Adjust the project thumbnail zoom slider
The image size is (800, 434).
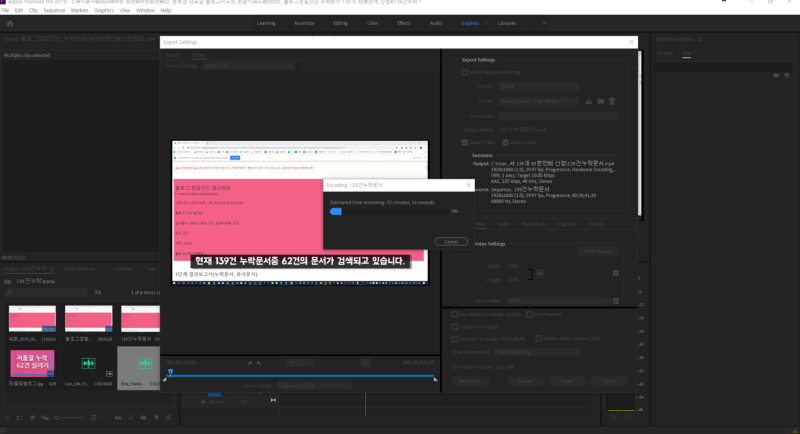69,418
